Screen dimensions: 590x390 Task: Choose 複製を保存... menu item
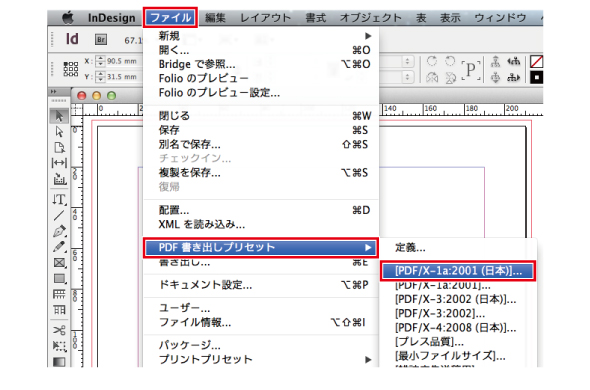261,173
